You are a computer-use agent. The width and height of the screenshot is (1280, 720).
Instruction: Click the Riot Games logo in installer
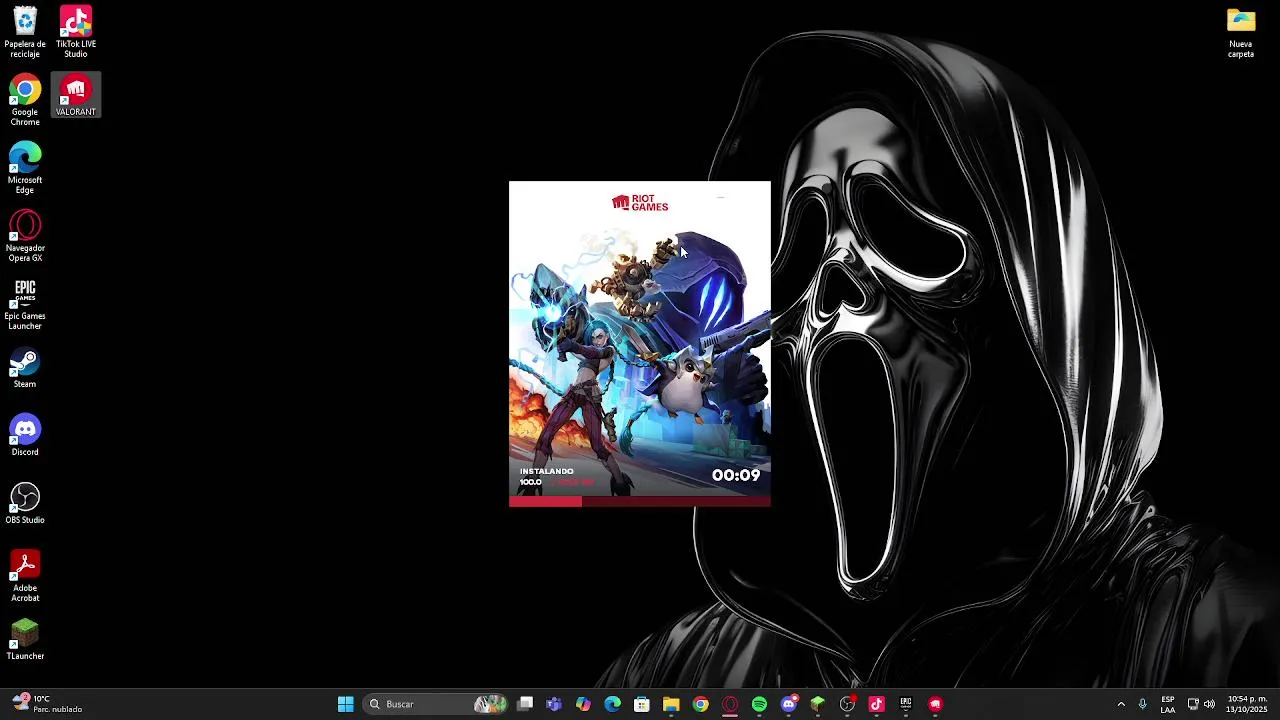640,203
